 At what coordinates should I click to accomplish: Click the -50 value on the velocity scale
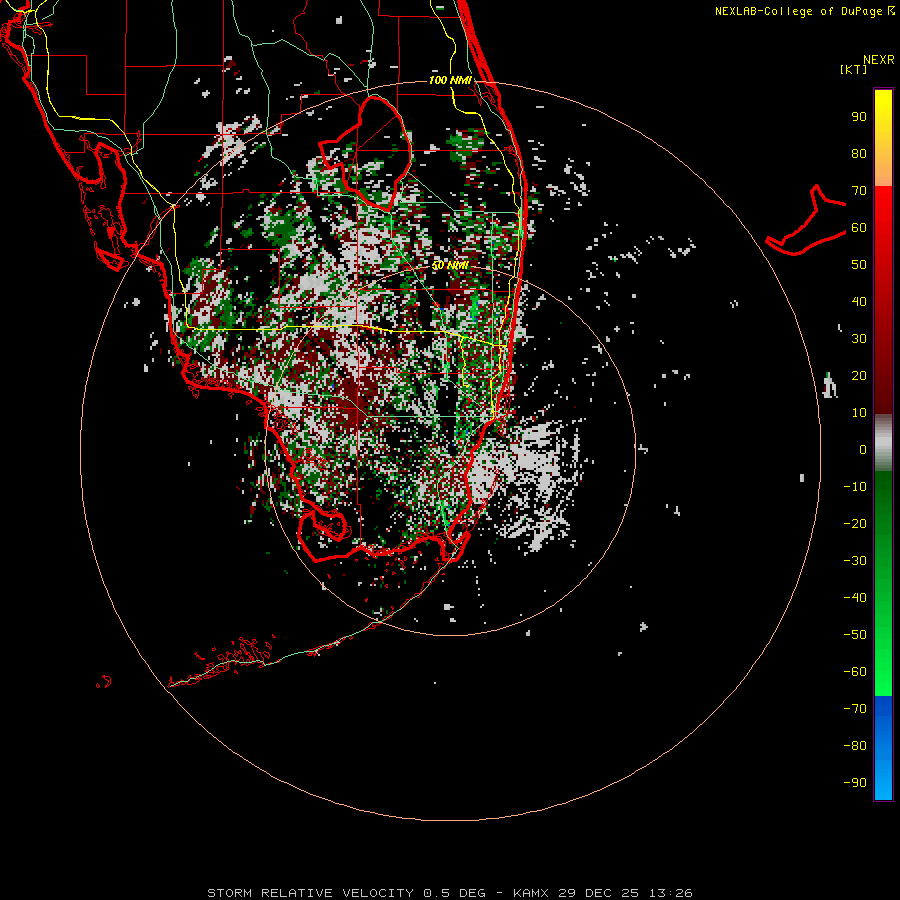(855, 635)
